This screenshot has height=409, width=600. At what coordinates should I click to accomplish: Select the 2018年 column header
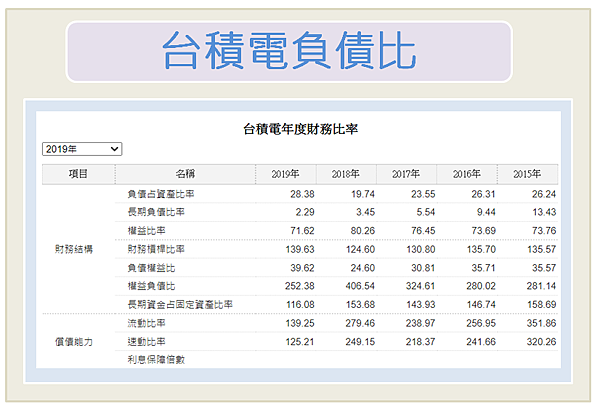tap(346, 174)
